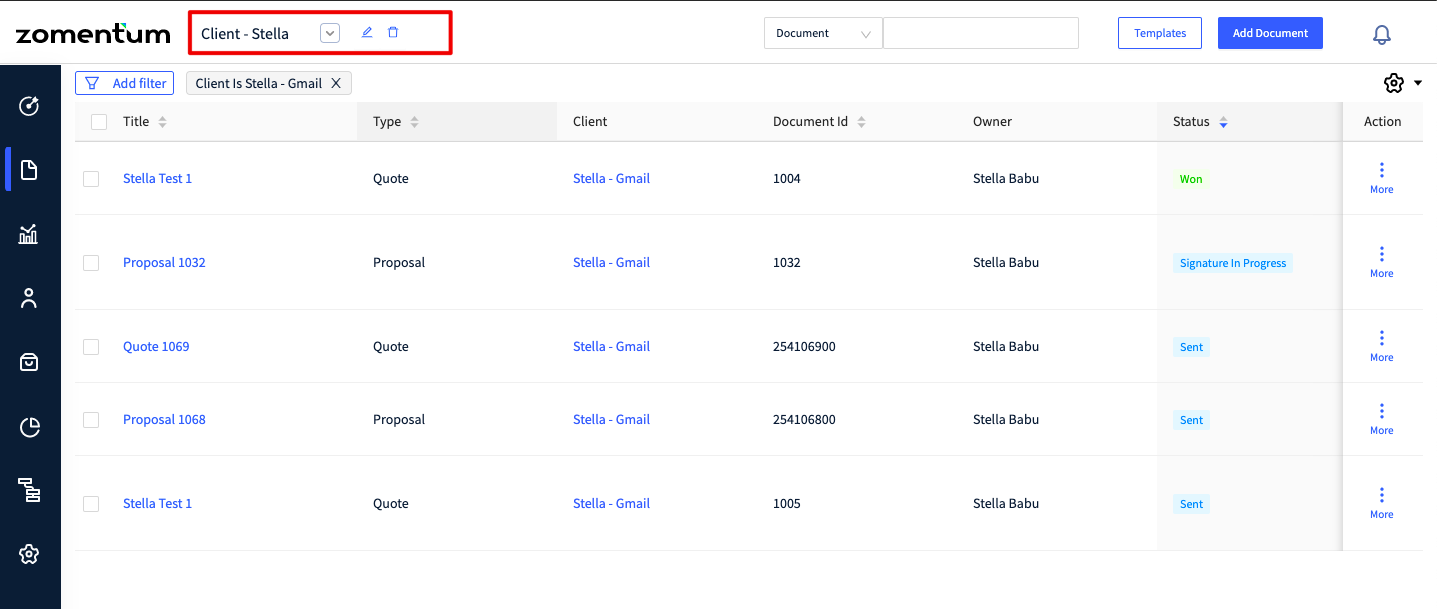Open More actions for Stella Test 1, ID 1005

tap(1382, 503)
